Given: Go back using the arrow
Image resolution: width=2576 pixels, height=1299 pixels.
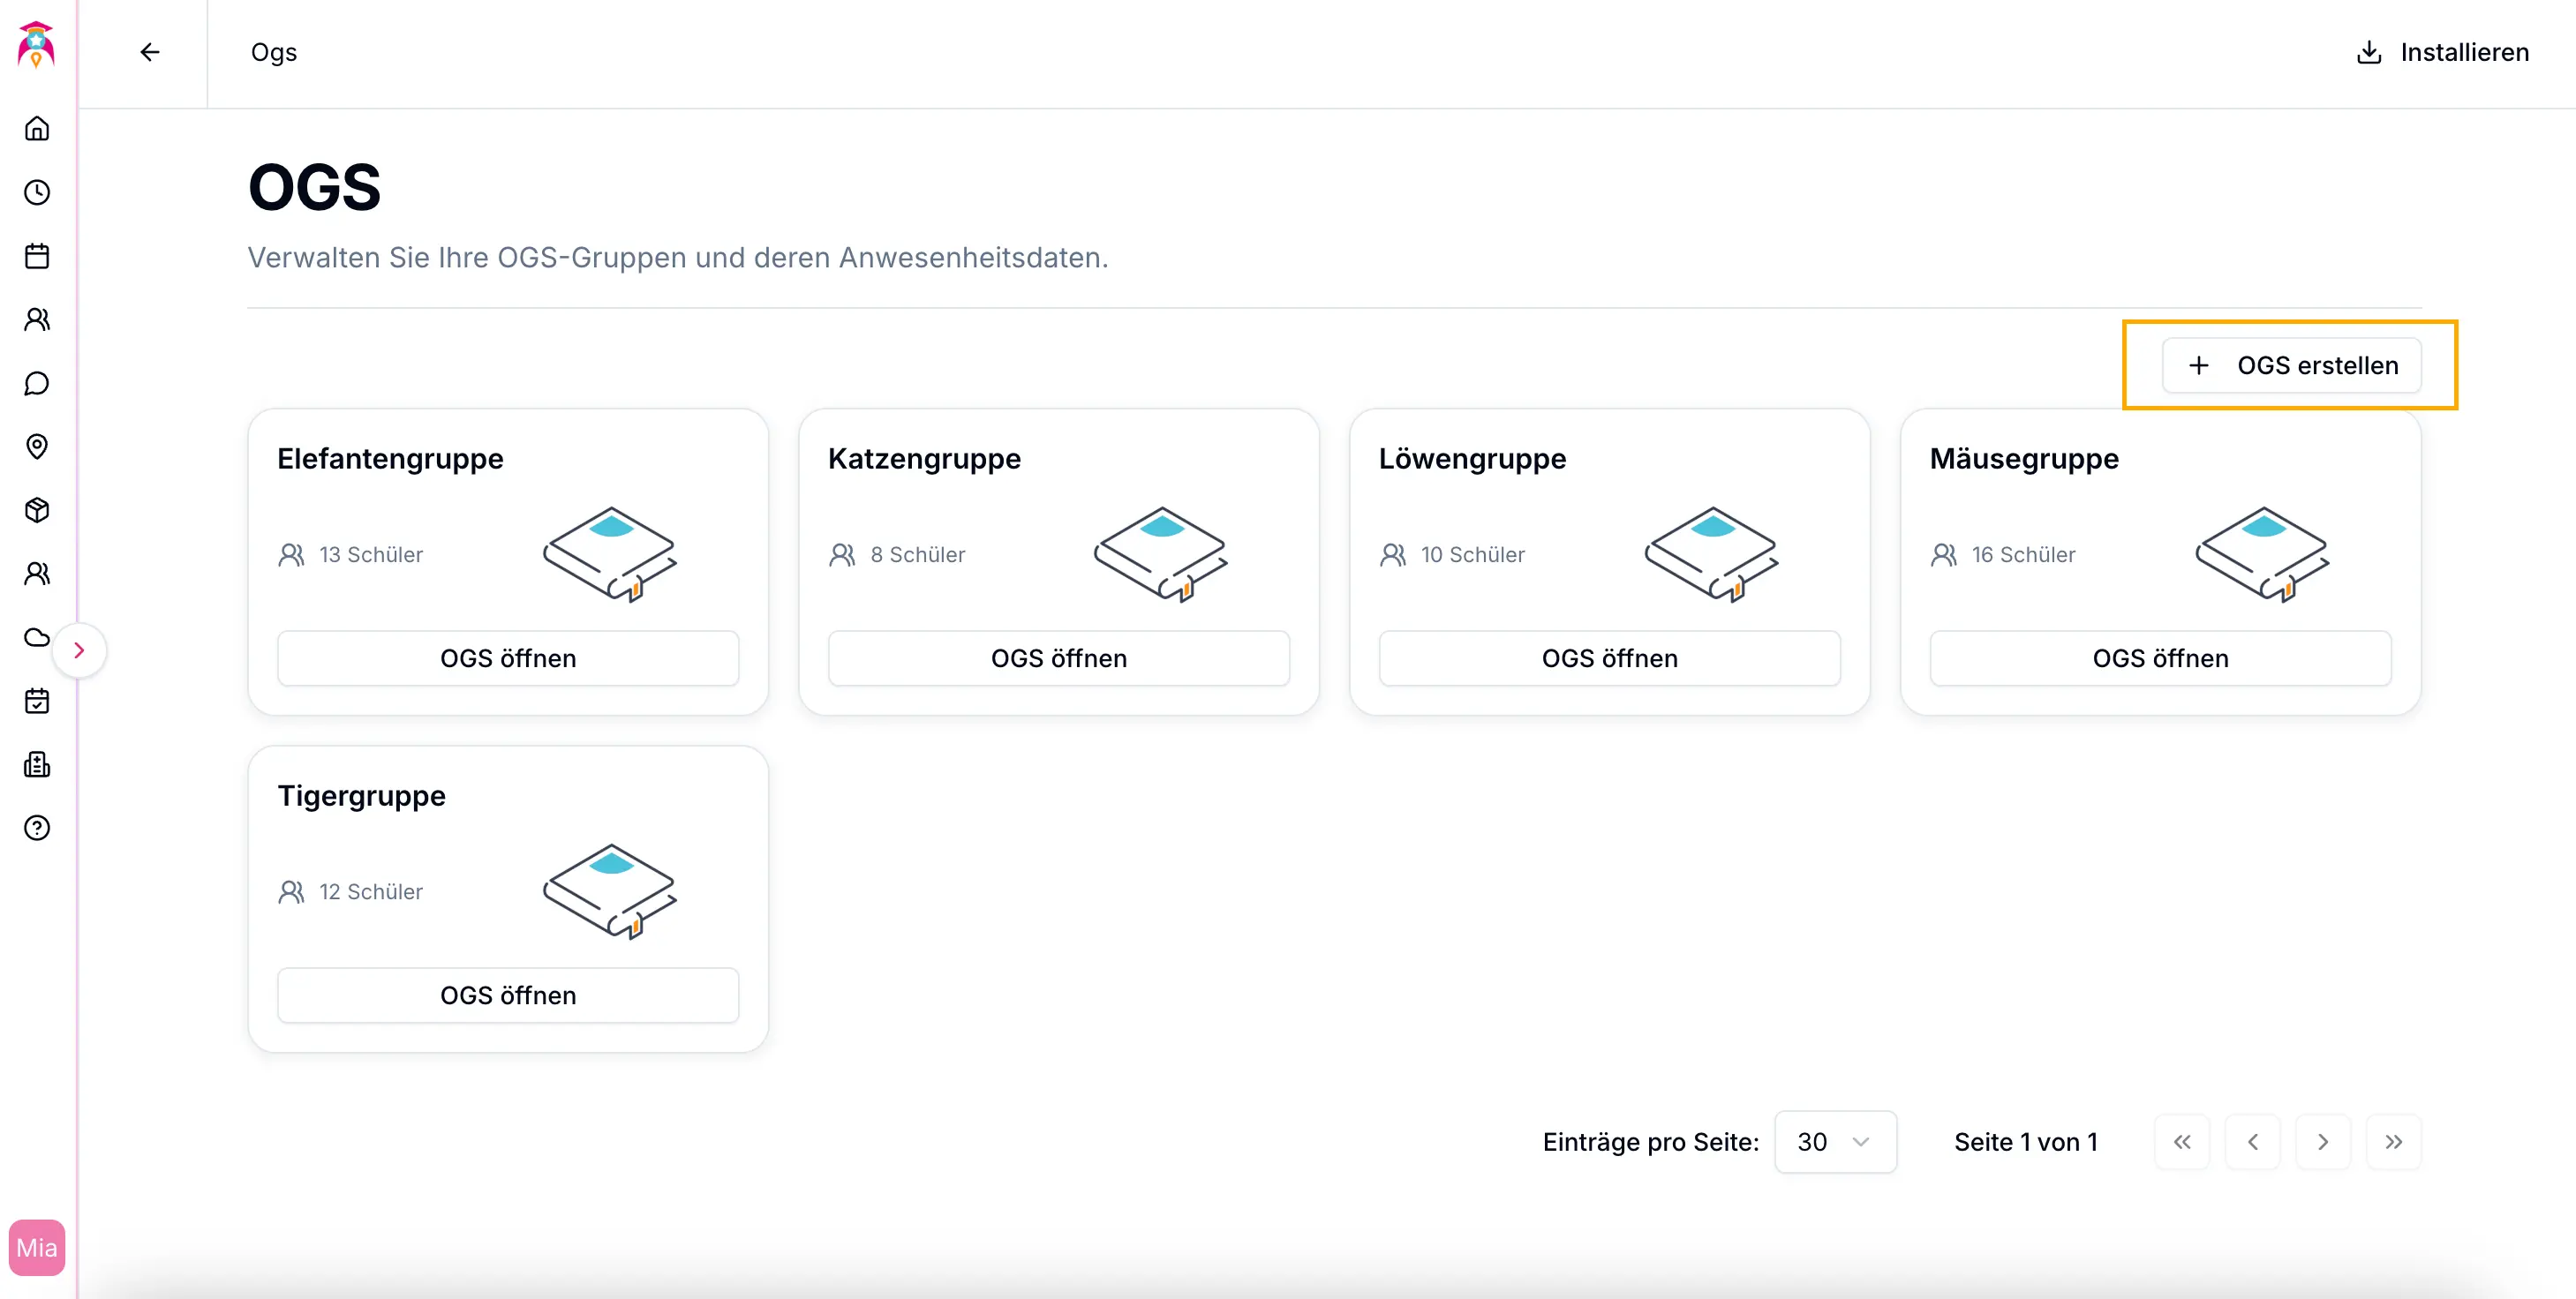Looking at the screenshot, I should pyautogui.click(x=150, y=52).
